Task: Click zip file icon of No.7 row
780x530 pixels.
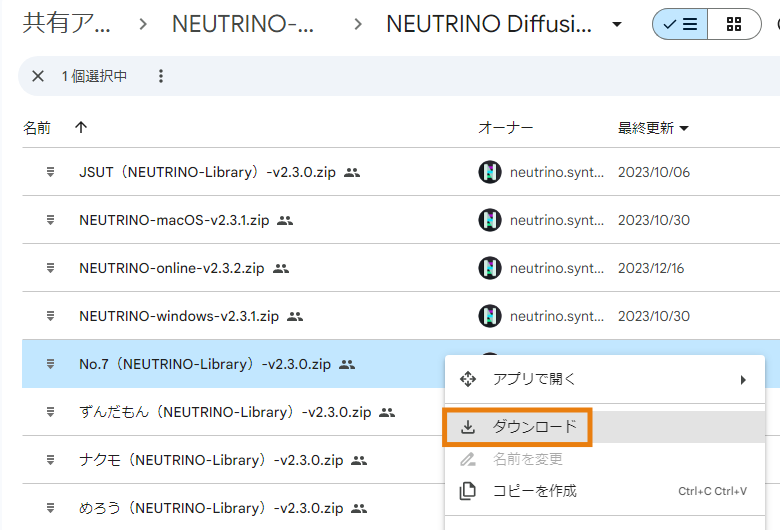Action: (50, 364)
